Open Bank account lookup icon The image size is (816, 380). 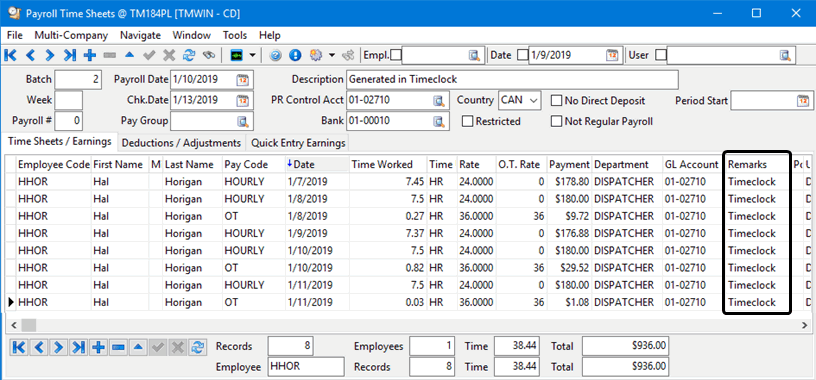point(439,121)
